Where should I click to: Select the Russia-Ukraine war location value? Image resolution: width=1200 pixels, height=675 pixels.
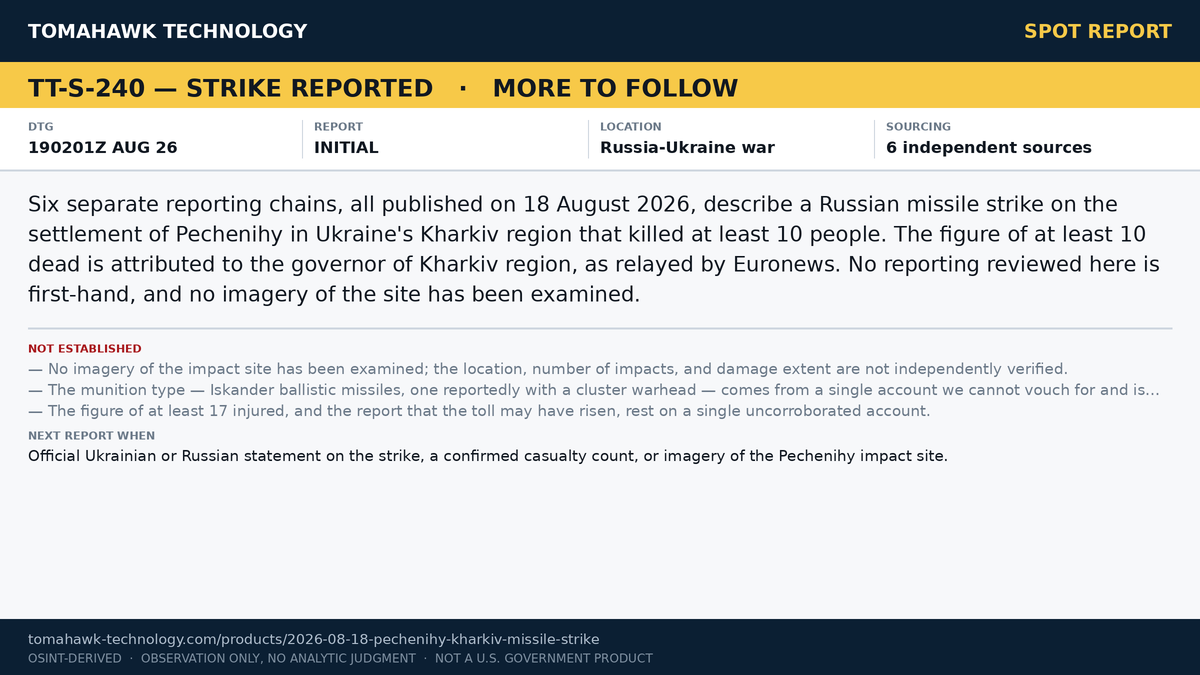tap(687, 147)
